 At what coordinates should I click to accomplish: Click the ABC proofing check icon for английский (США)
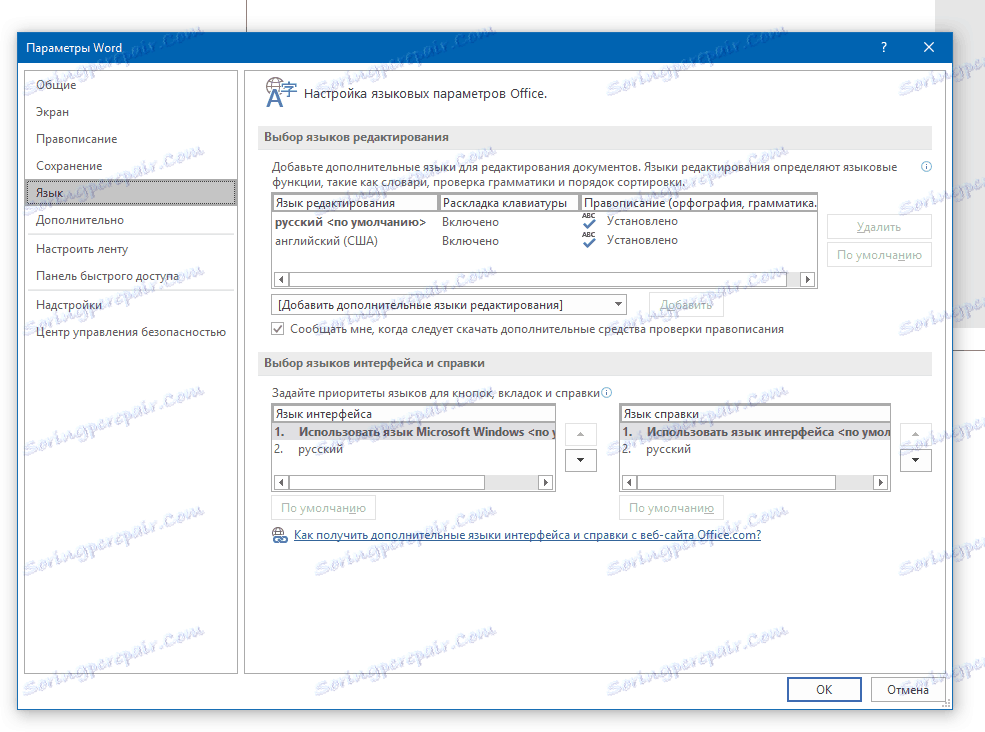[x=589, y=240]
